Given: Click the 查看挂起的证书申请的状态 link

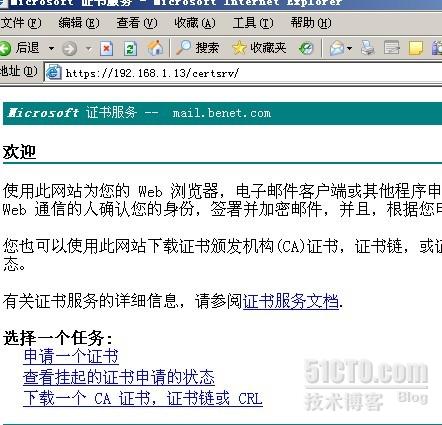Looking at the screenshot, I should pyautogui.click(x=119, y=377).
